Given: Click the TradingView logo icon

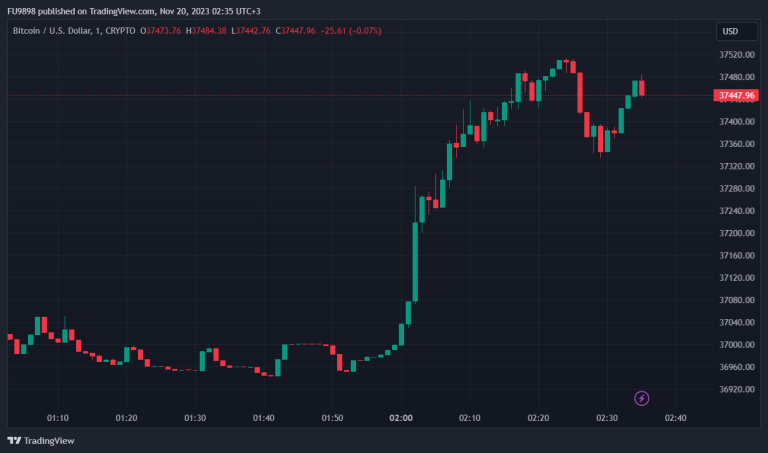Looking at the screenshot, I should [x=14, y=440].
